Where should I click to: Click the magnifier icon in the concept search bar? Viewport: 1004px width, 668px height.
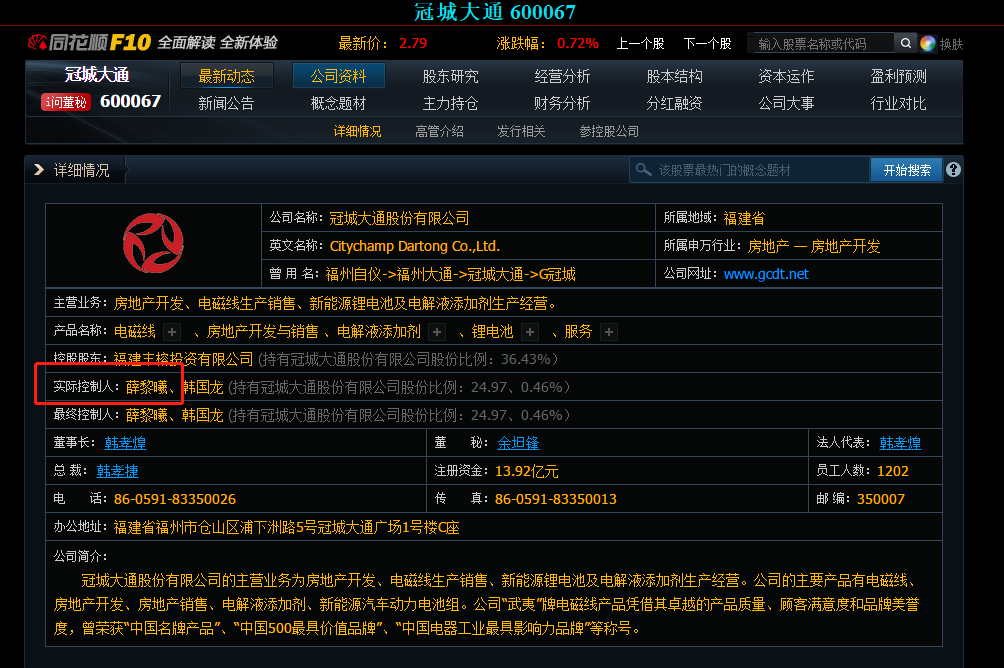(x=644, y=169)
